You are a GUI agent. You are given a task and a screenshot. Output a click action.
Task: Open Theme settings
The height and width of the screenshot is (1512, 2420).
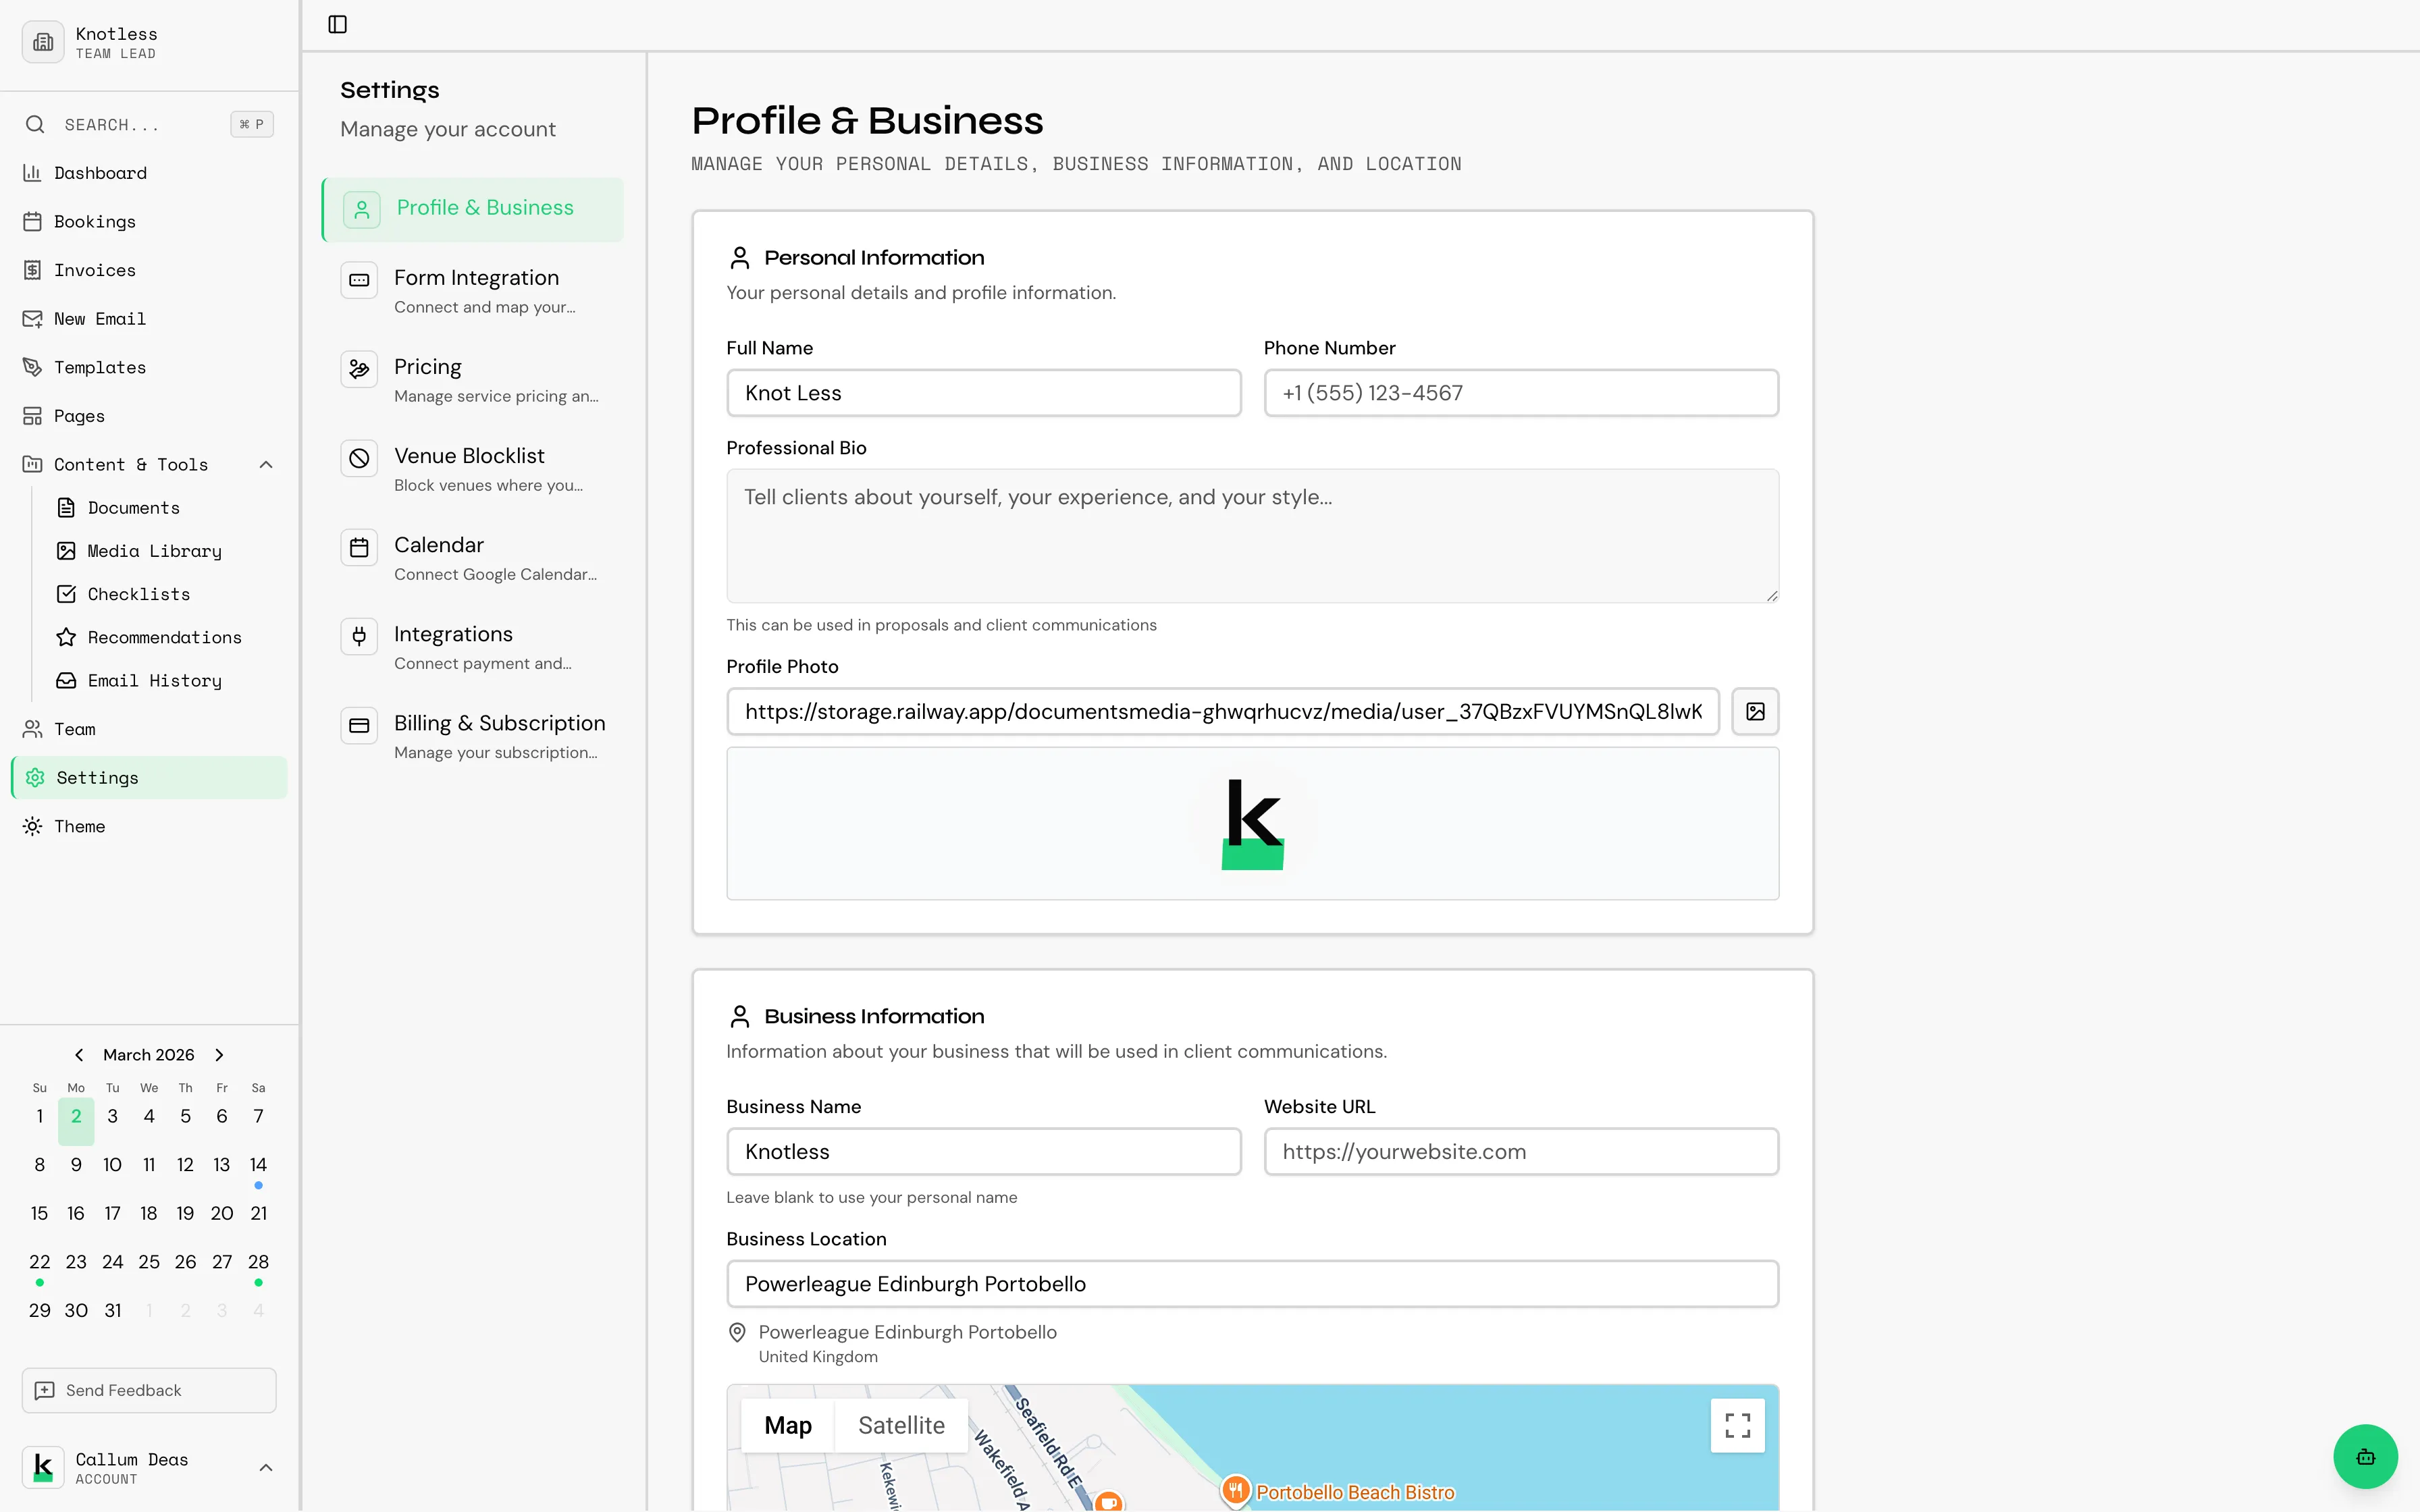pyautogui.click(x=80, y=826)
